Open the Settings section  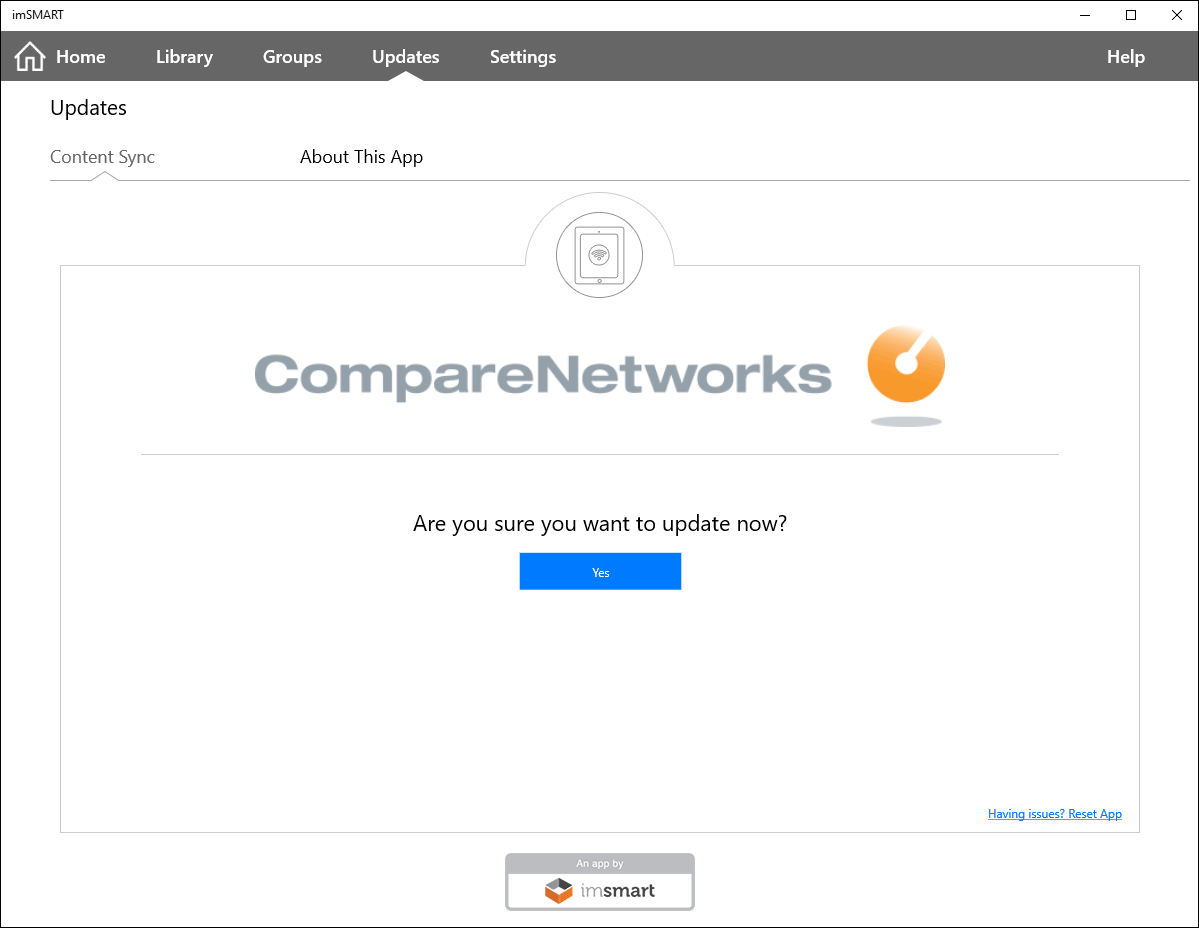tap(523, 57)
